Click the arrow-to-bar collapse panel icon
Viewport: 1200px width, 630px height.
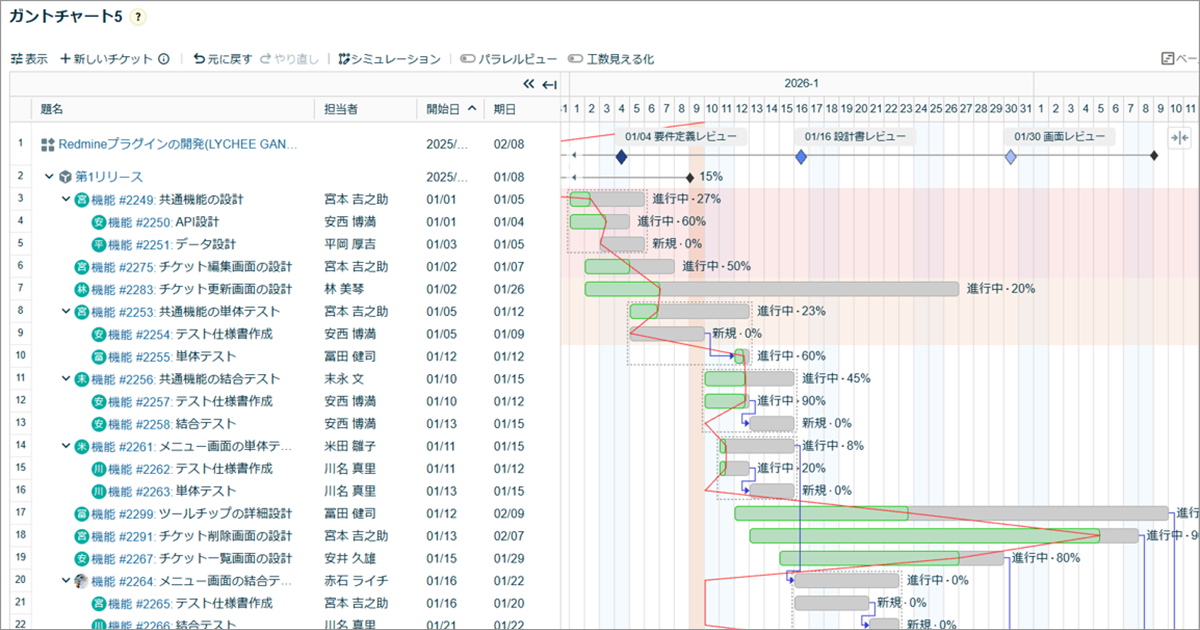[x=549, y=84]
